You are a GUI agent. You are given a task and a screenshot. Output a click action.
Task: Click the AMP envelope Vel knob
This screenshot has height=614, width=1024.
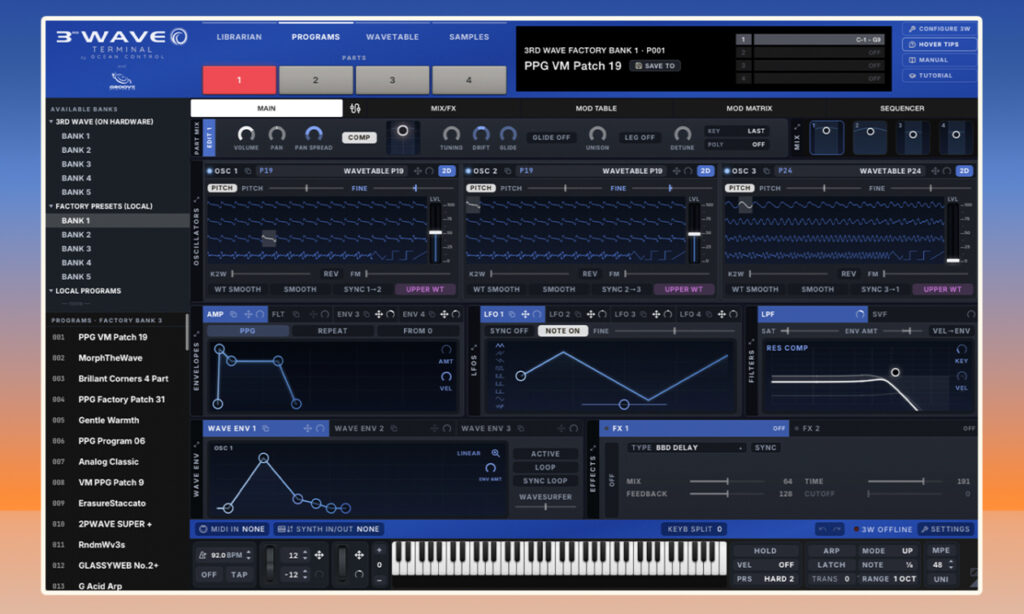pyautogui.click(x=446, y=376)
